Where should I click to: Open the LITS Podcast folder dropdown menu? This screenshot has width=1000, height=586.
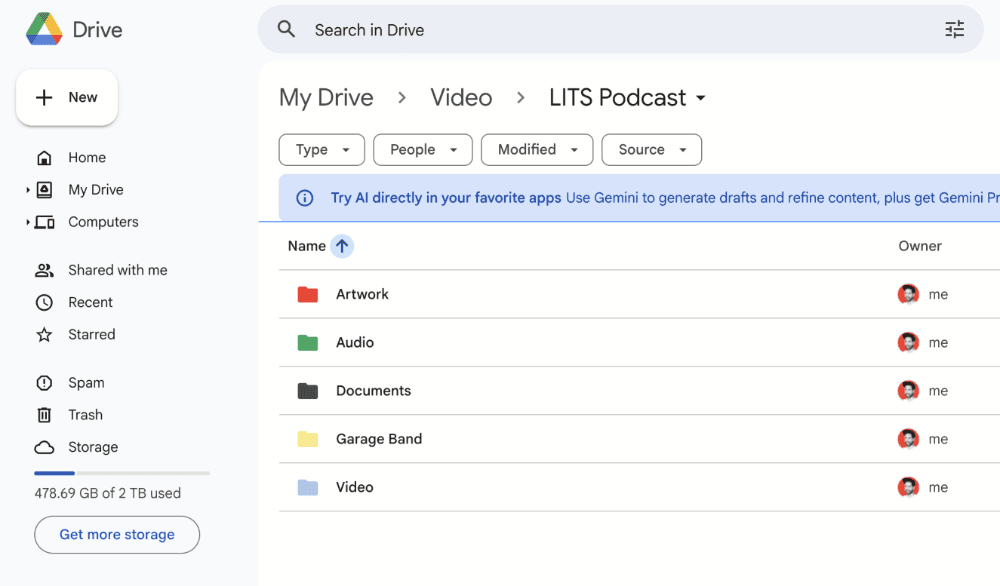pos(700,98)
